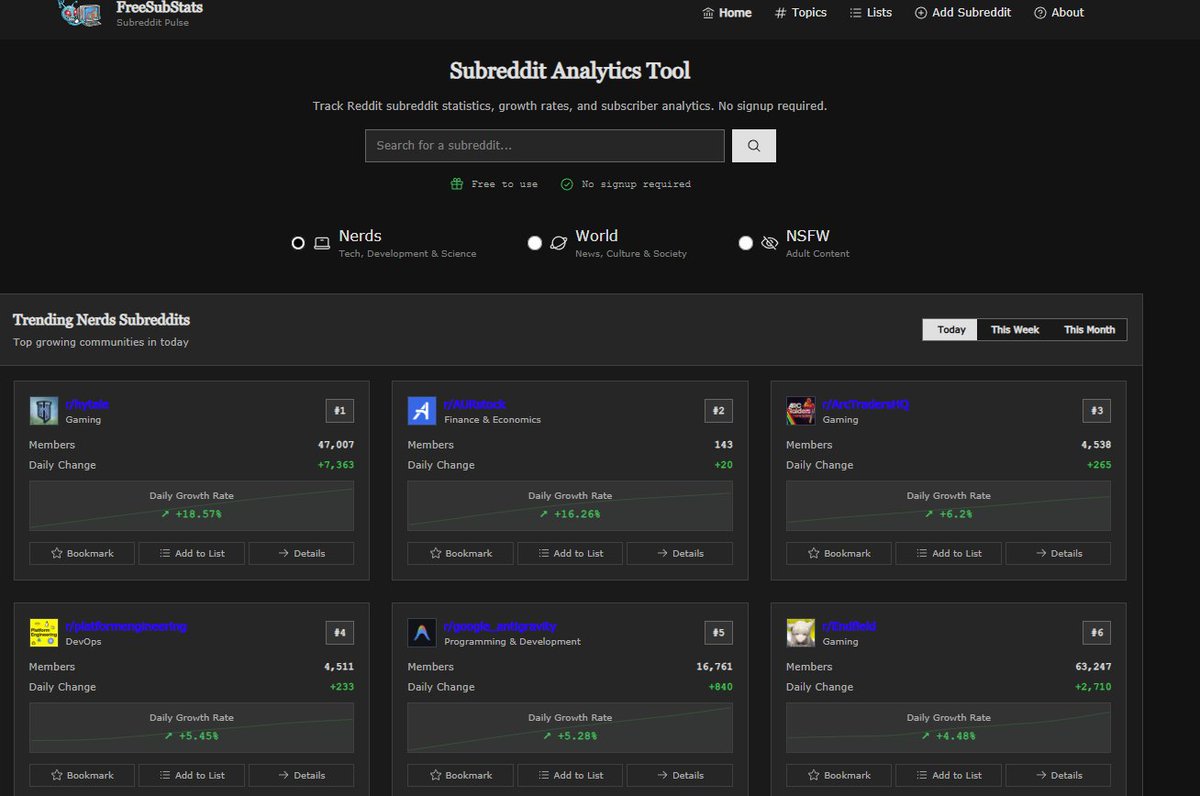This screenshot has height=796, width=1200.
Task: Switch to the Today tab
Action: [x=951, y=330]
